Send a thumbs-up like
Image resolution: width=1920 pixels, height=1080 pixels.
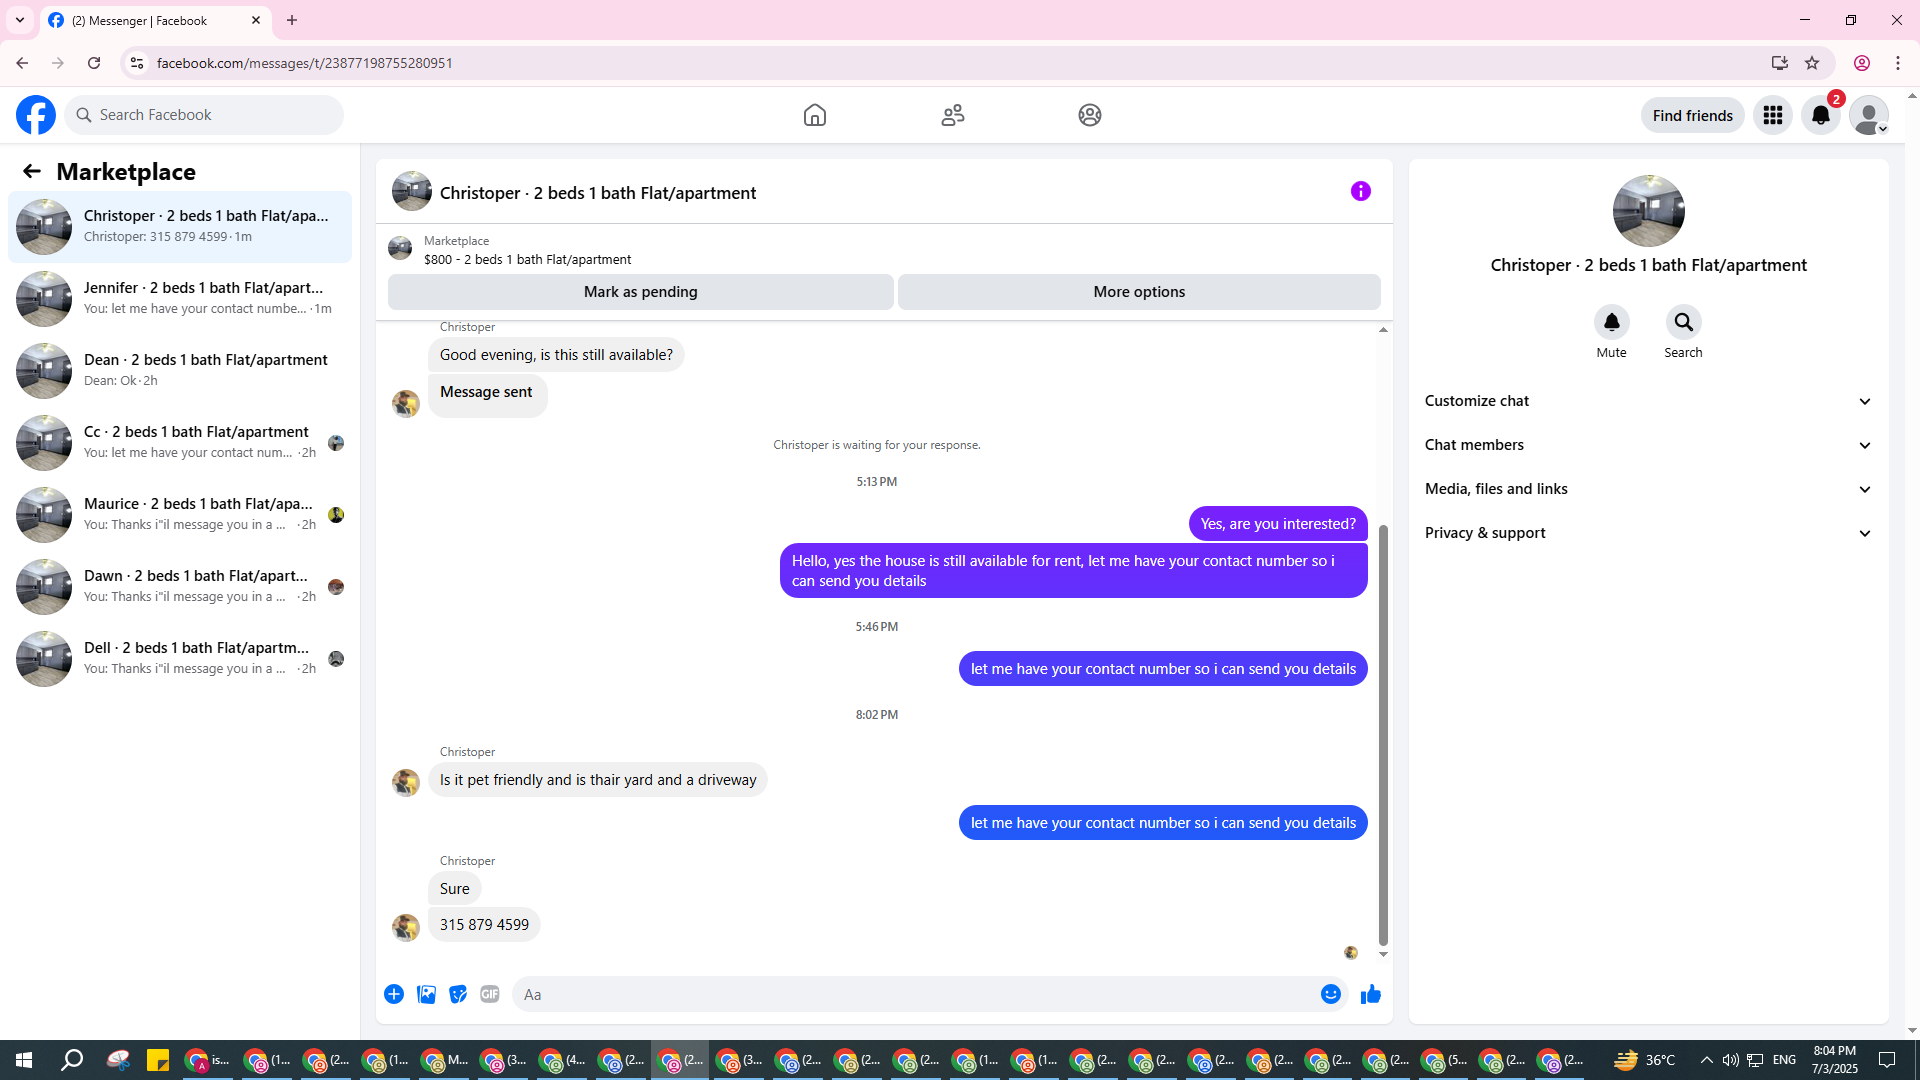1370,994
